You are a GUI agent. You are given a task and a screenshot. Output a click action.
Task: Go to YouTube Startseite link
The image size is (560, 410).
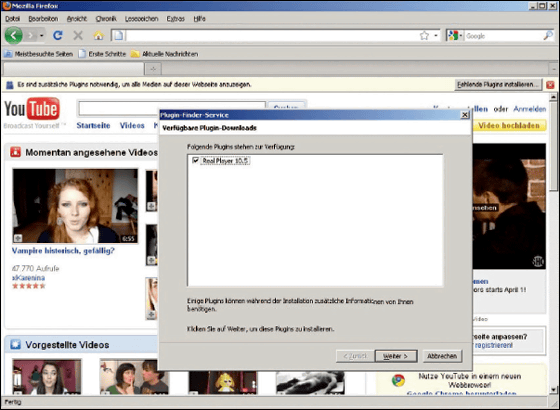click(x=93, y=125)
